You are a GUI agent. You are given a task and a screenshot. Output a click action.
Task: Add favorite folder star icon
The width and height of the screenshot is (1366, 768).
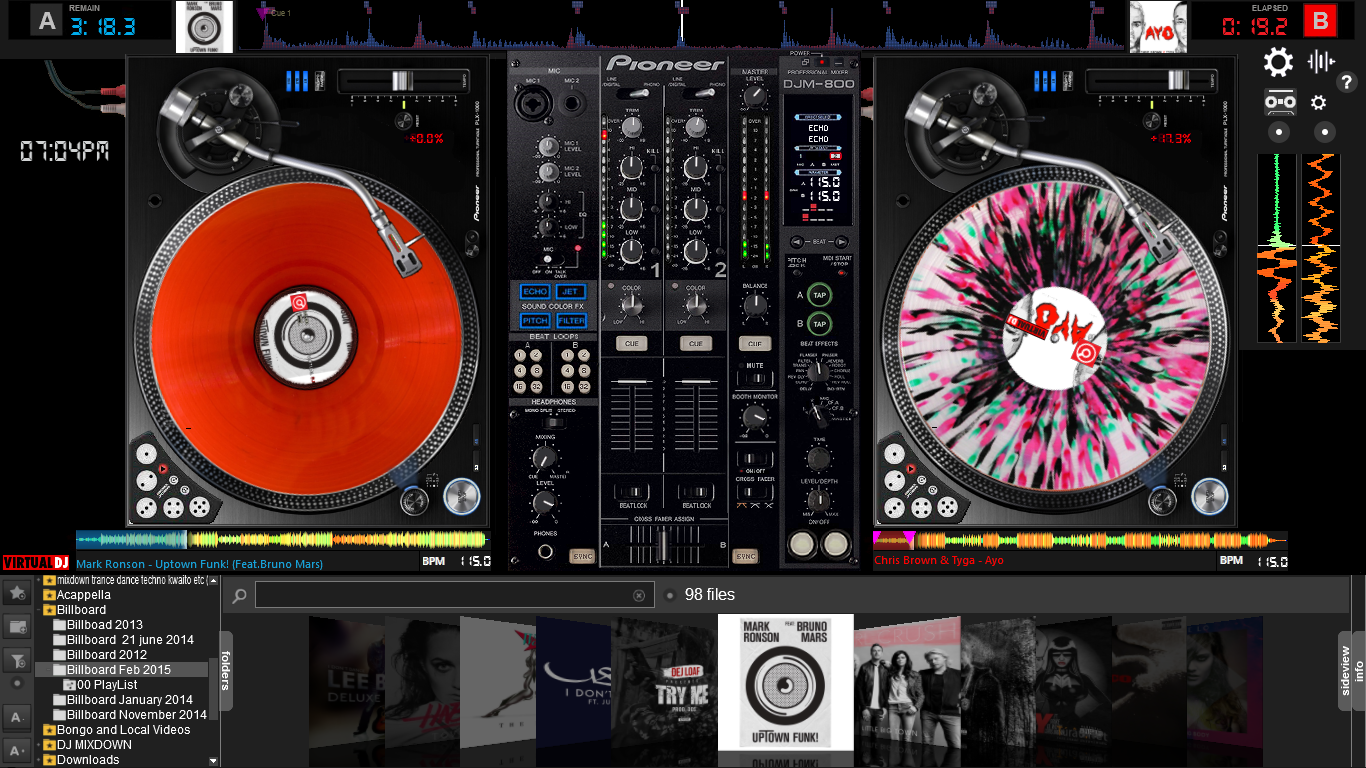tap(16, 593)
